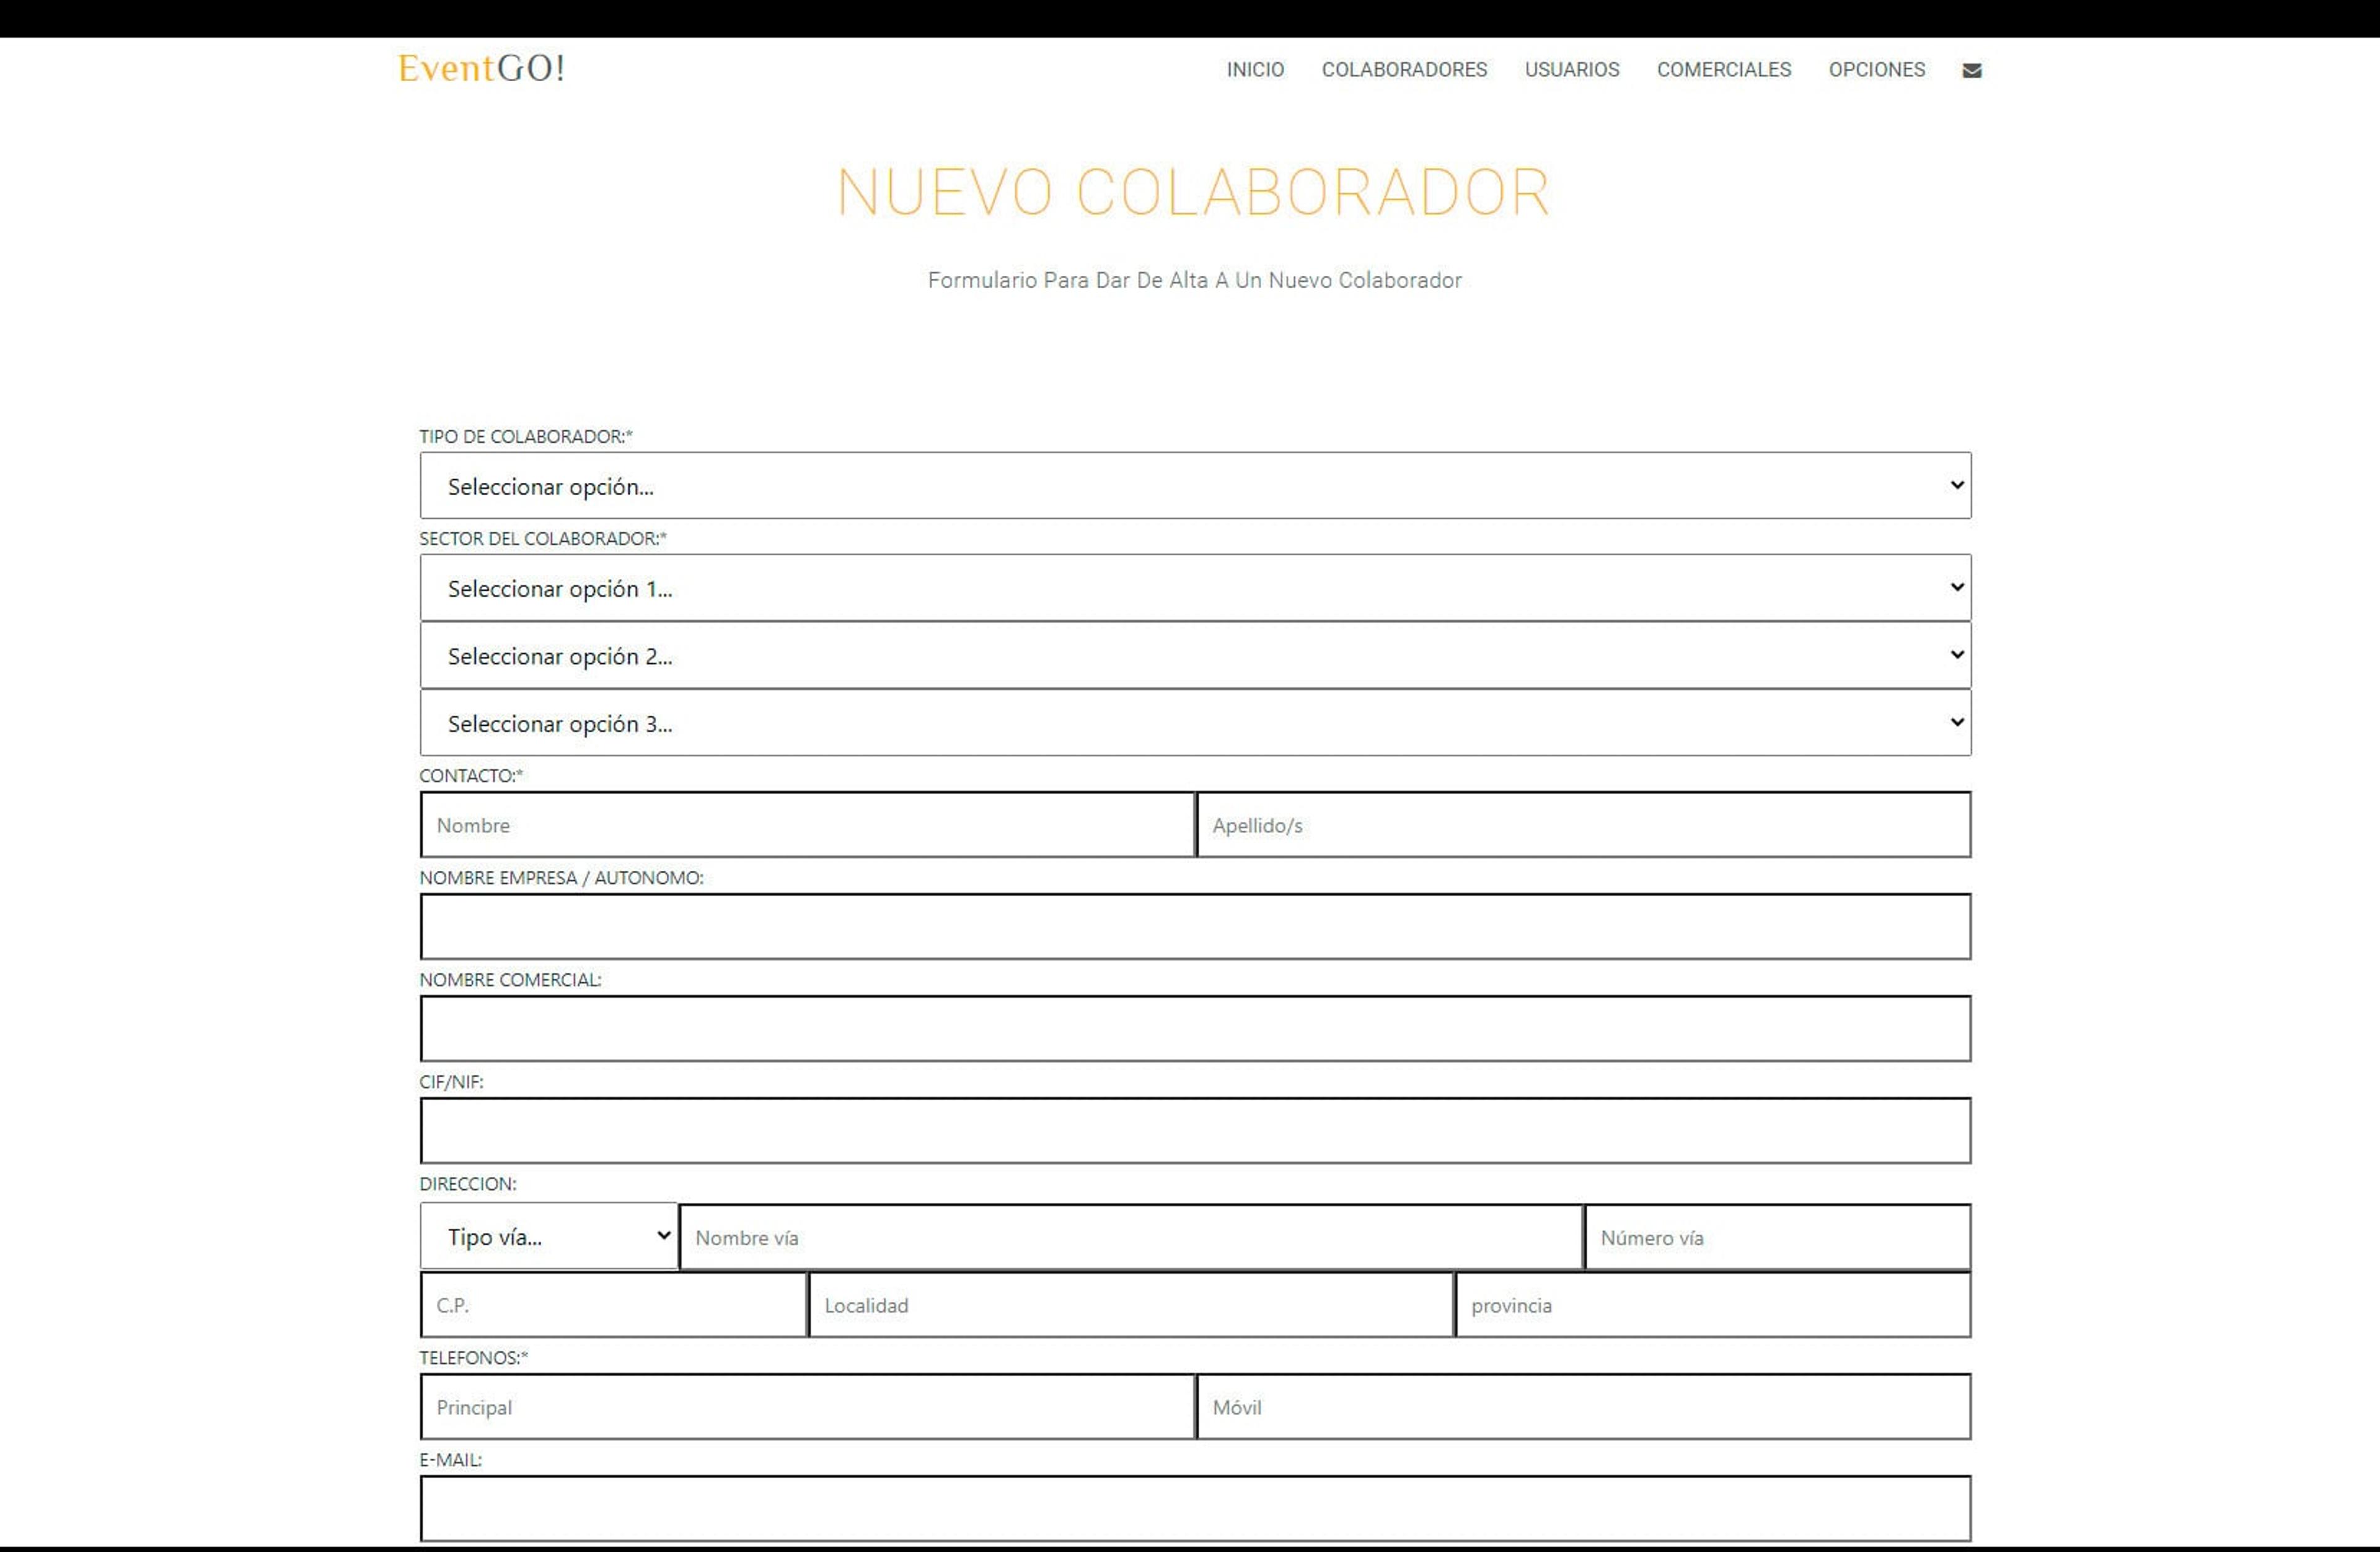Click the Nombre empresa / autonomo input
Image resolution: width=2380 pixels, height=1552 pixels.
click(x=1195, y=927)
